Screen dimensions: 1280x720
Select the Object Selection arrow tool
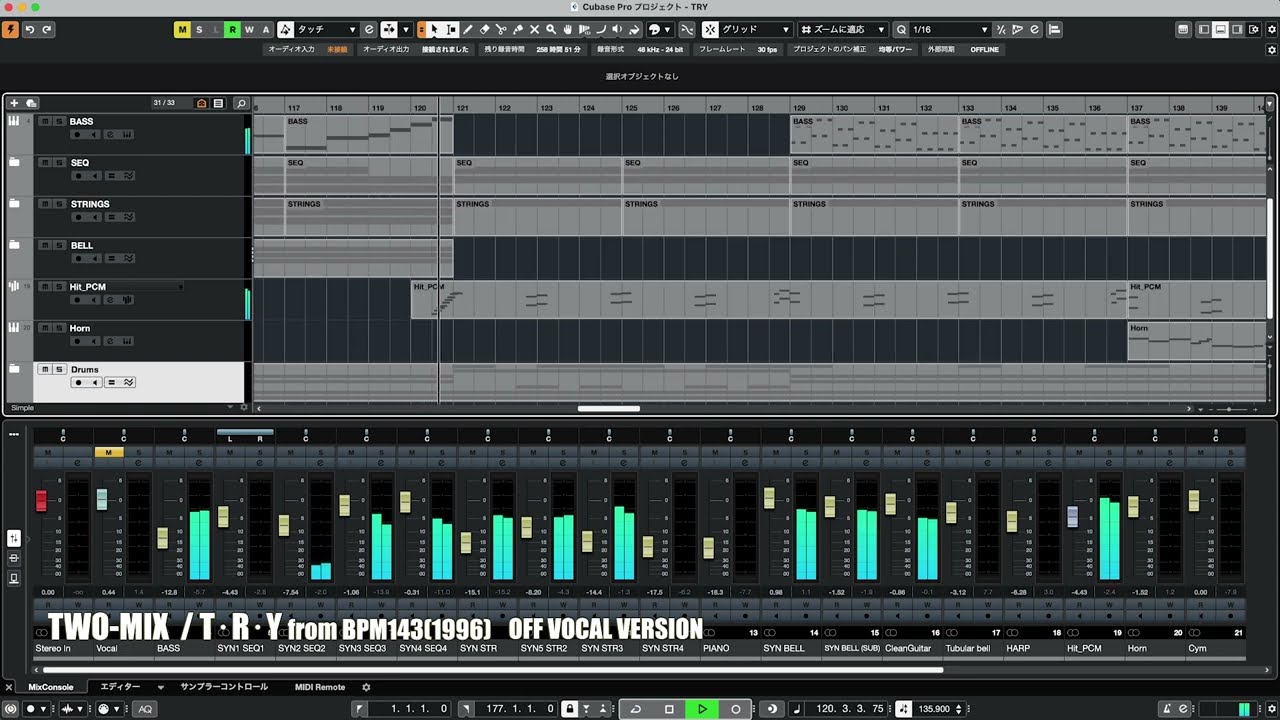coord(434,30)
